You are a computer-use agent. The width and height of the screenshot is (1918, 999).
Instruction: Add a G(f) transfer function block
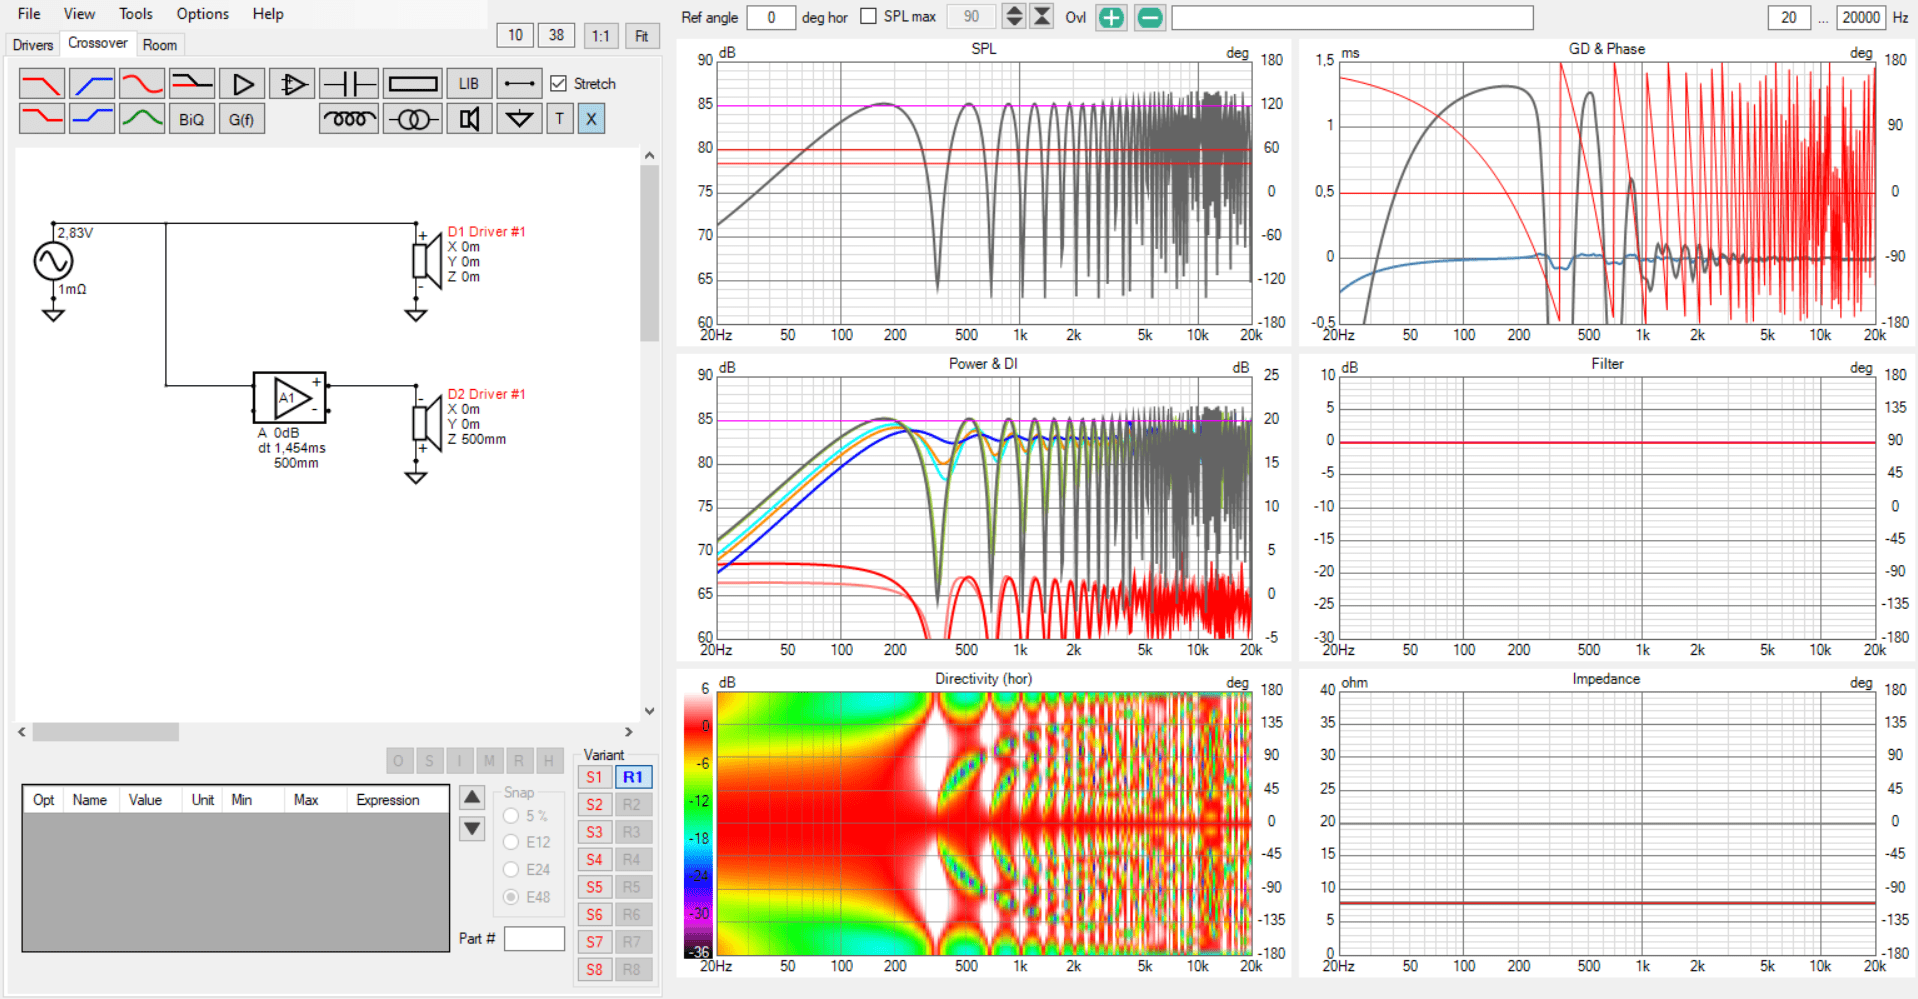(x=242, y=119)
